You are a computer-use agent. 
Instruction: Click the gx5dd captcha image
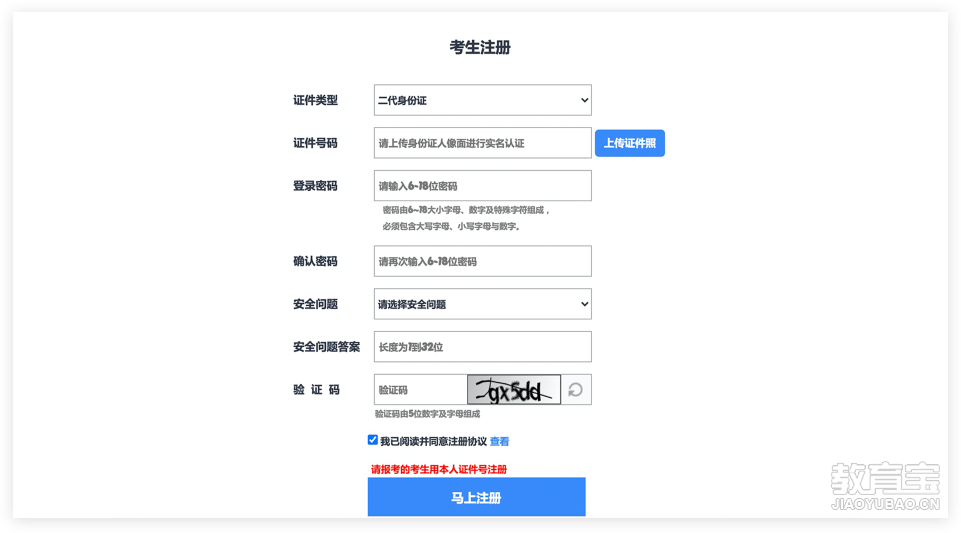[x=514, y=390]
